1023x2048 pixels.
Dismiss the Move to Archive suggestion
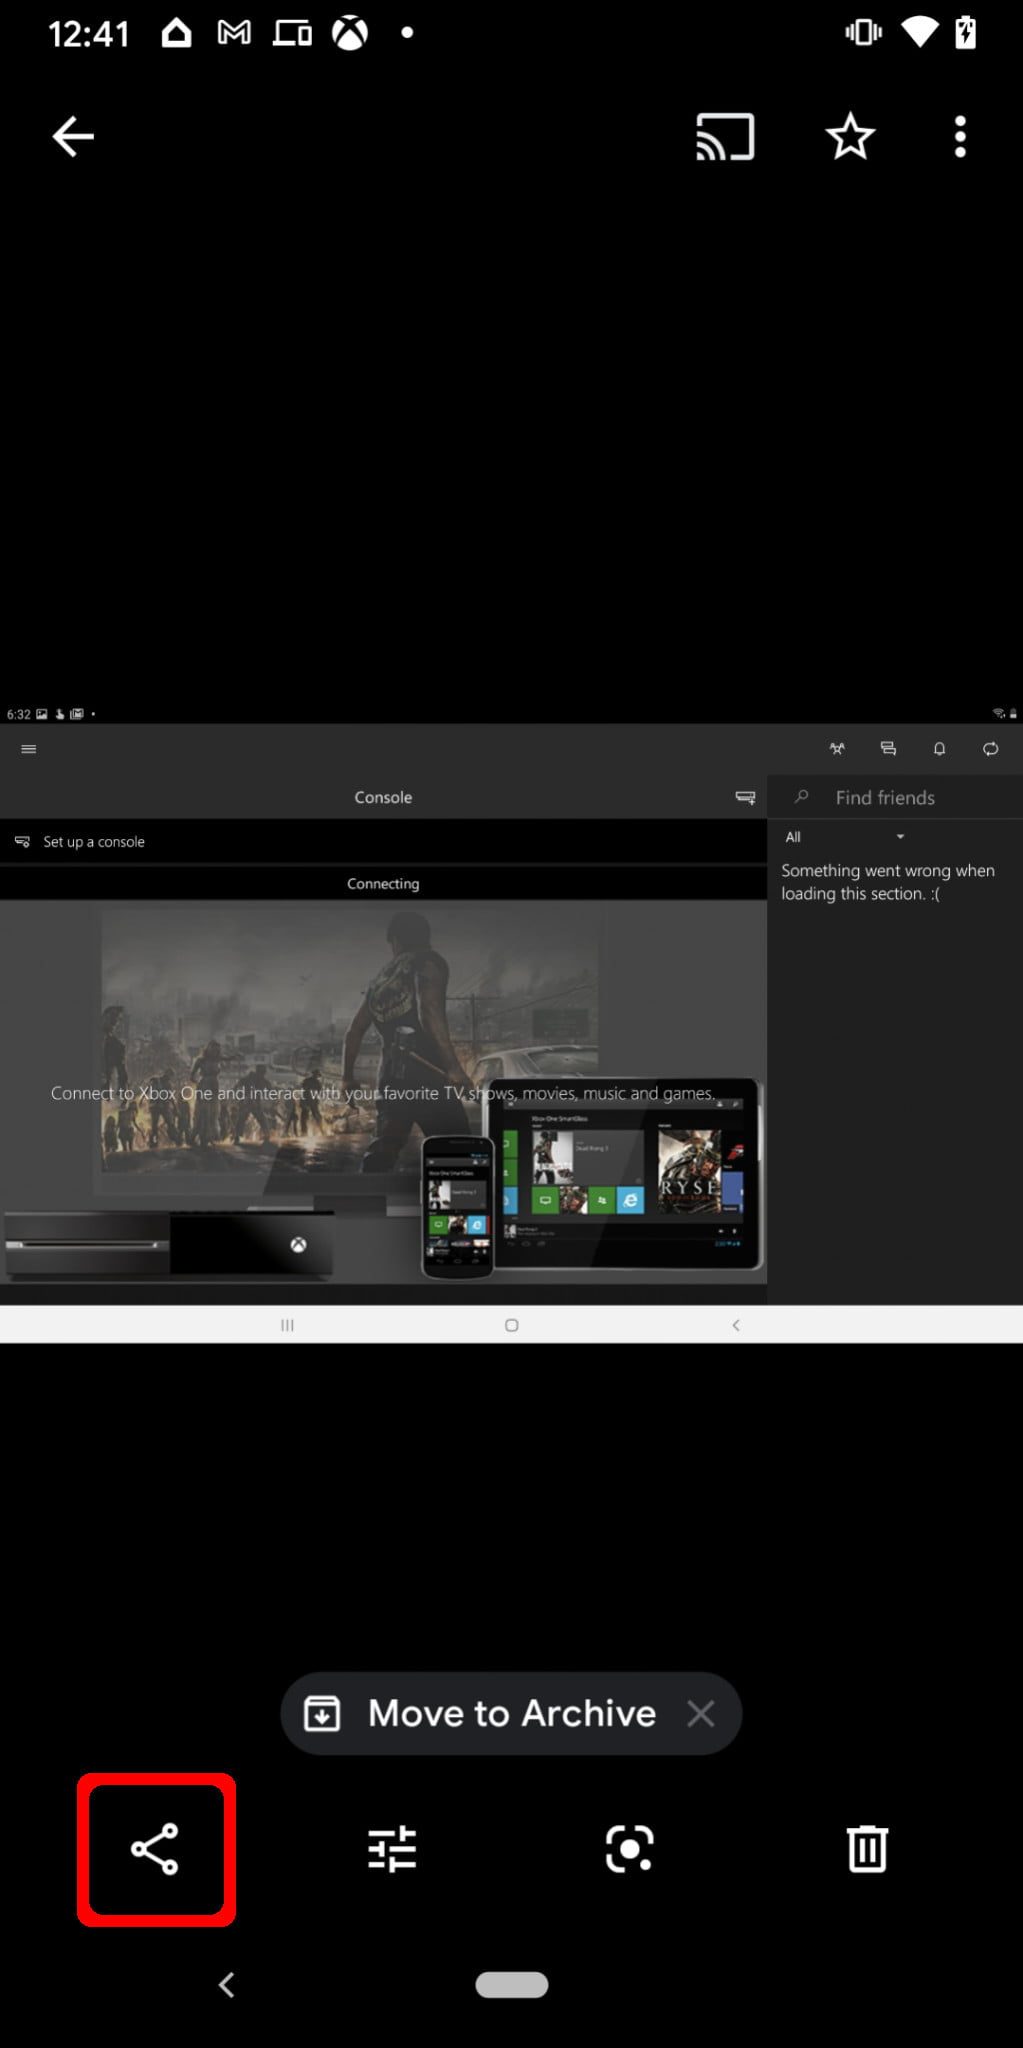pyautogui.click(x=701, y=1713)
